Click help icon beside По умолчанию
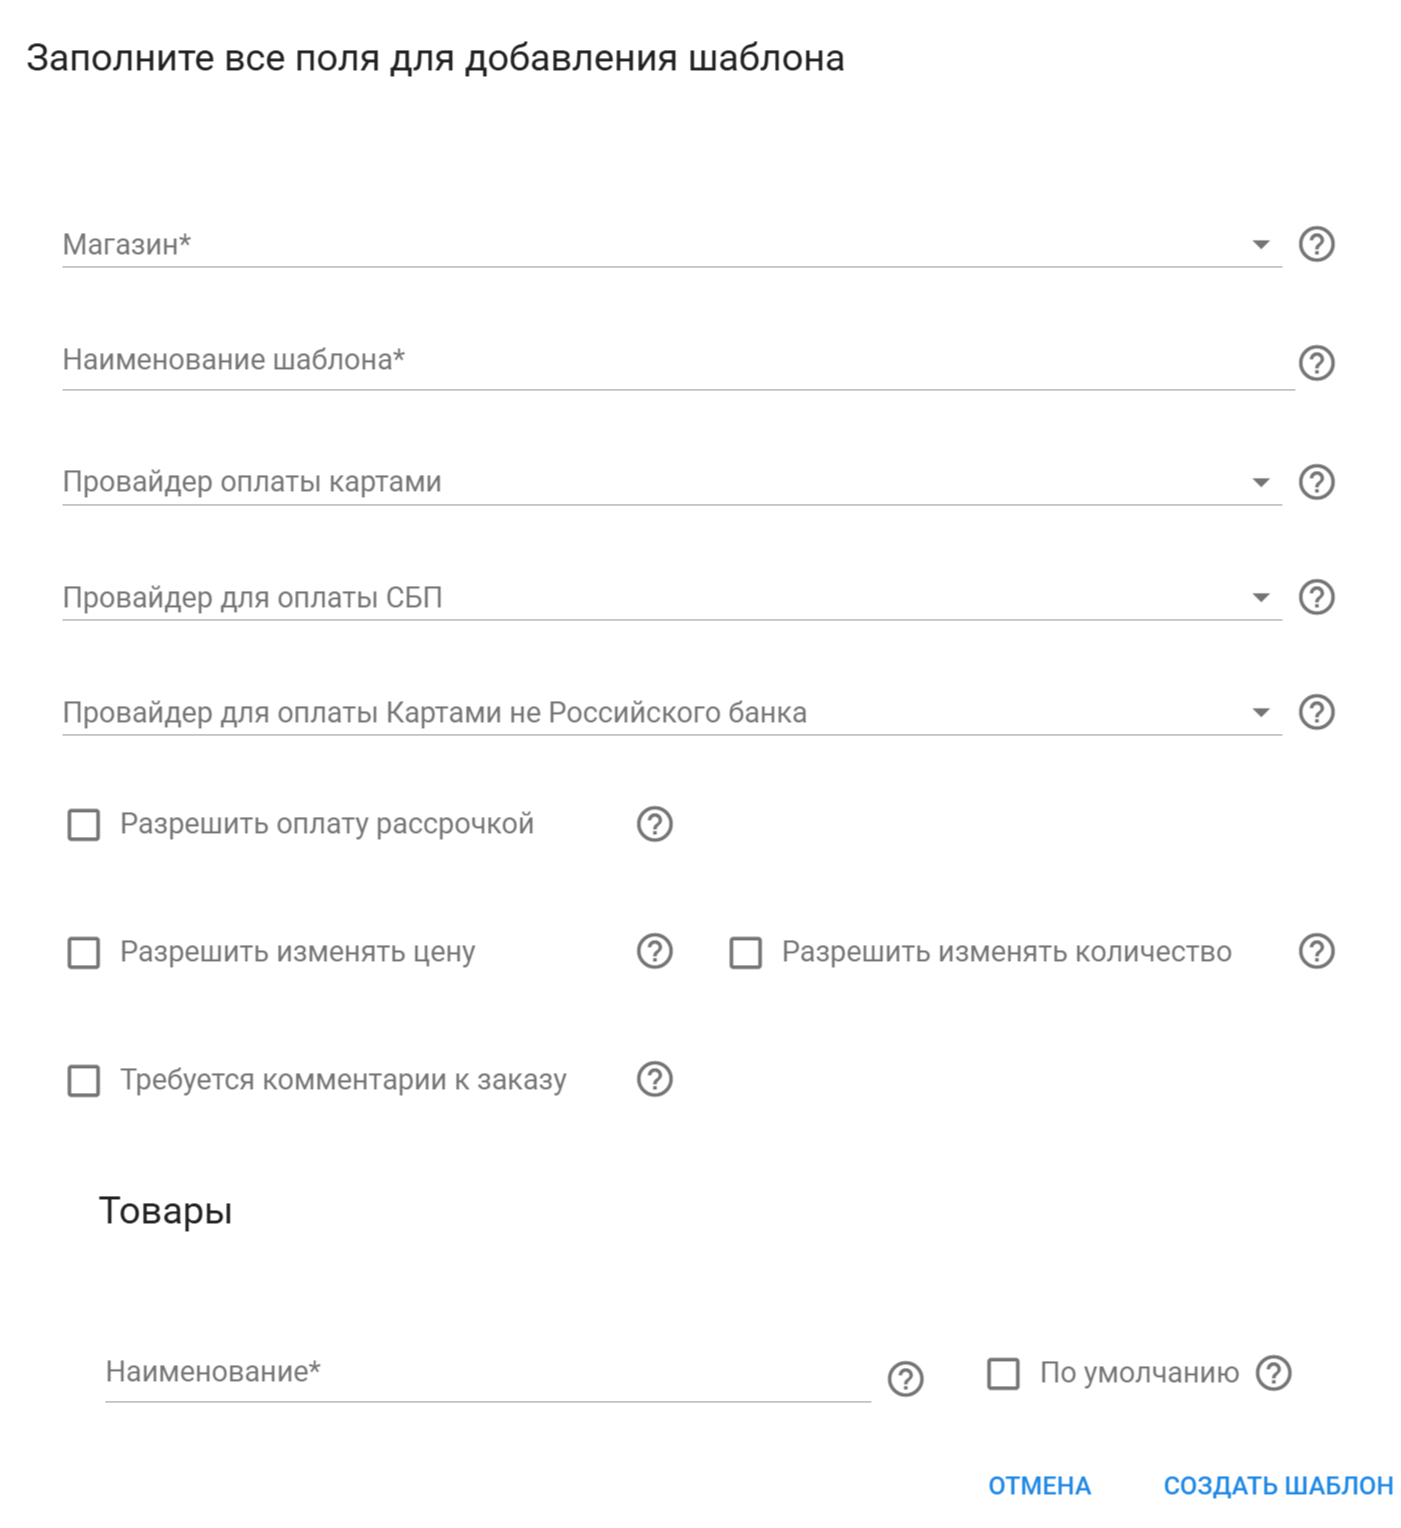The image size is (1401, 1528). (1273, 1373)
